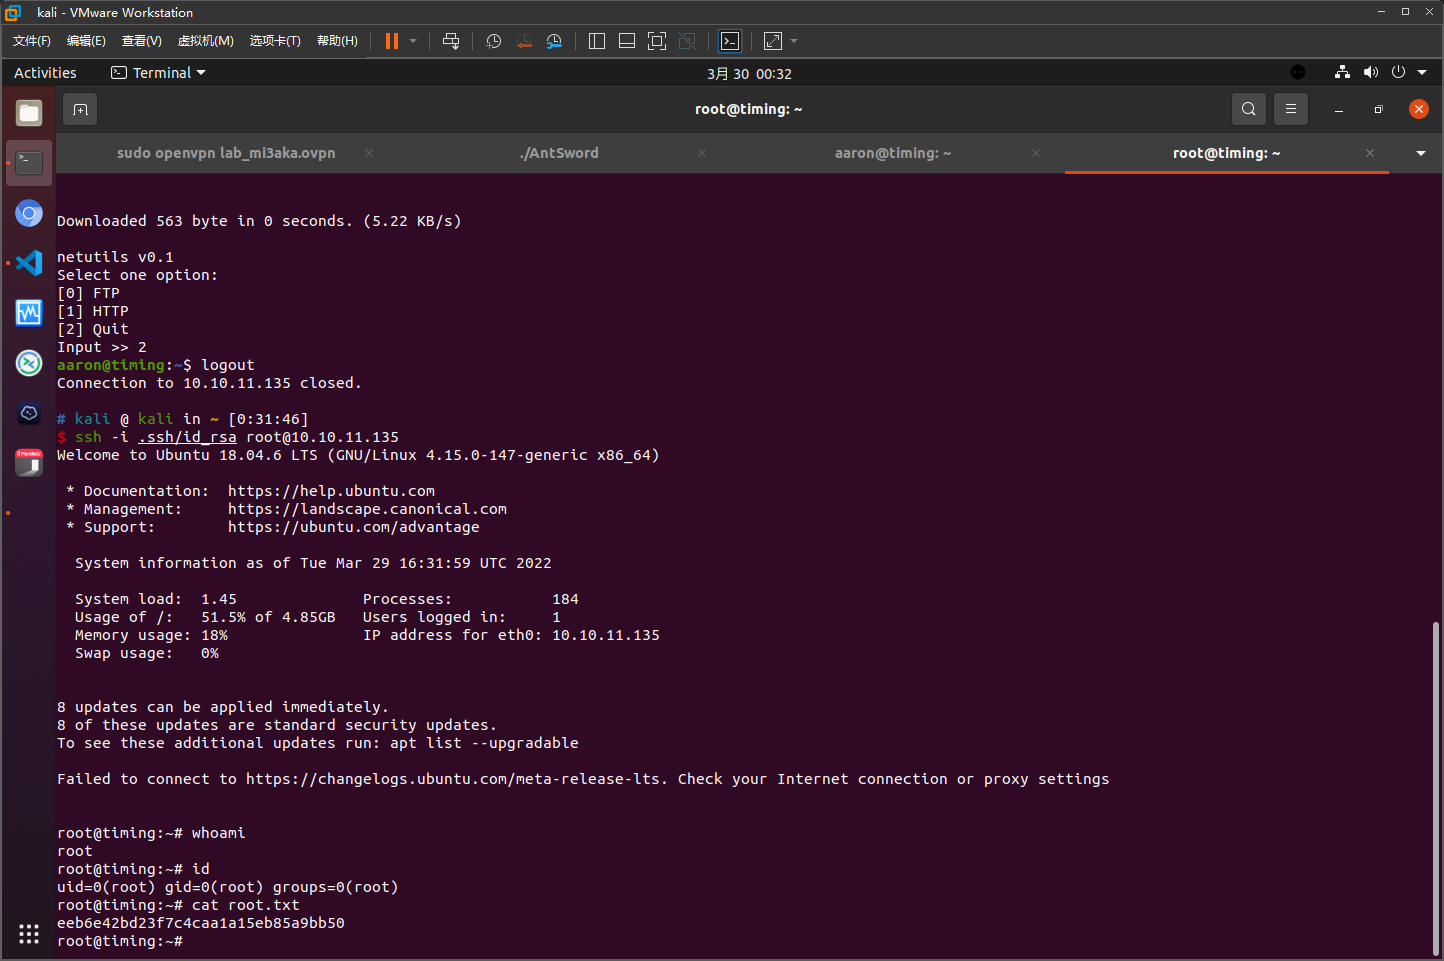Open the Parallels app in dock
Viewport: 1444px width, 961px height.
pyautogui.click(x=29, y=463)
